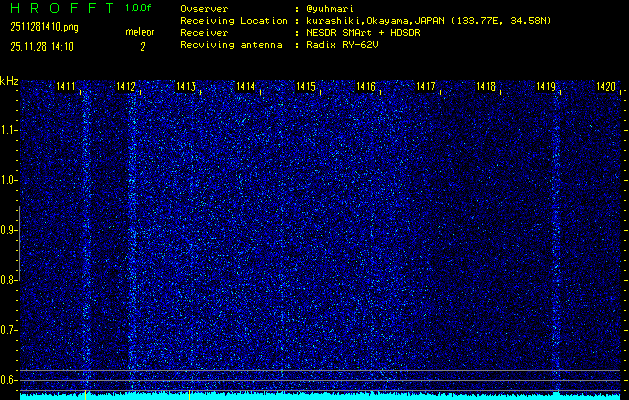The image size is (629, 400).
Task: Click the Receiver field label
Action: (204, 33)
